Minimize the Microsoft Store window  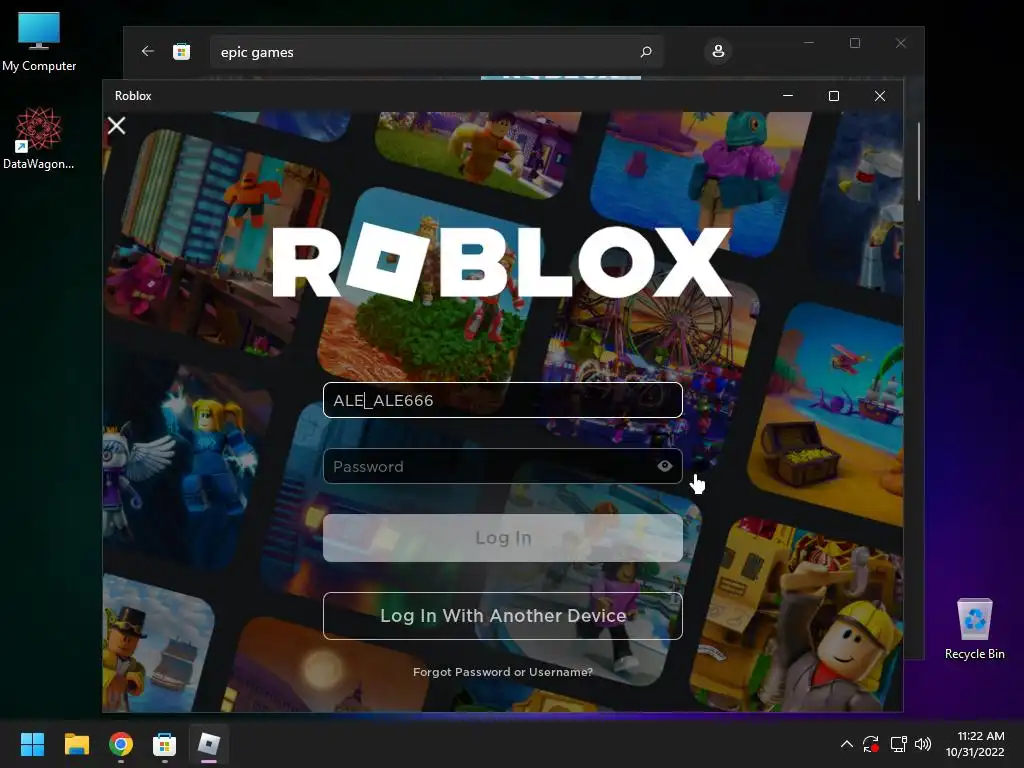point(809,43)
